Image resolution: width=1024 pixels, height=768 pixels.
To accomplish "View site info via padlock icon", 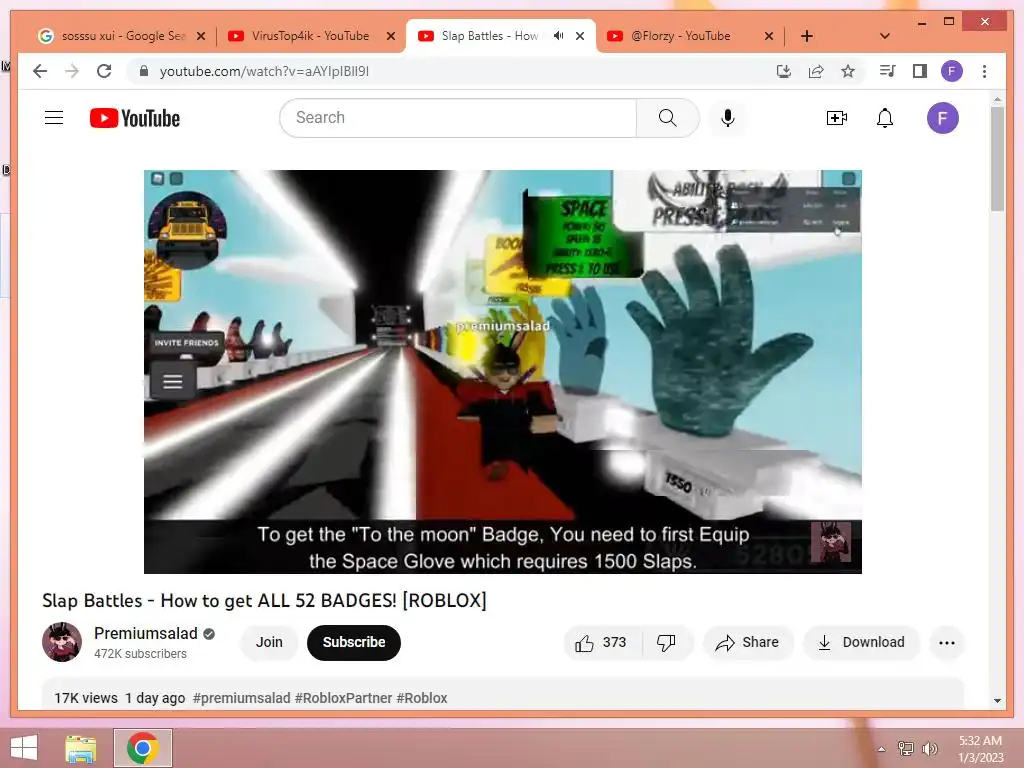I will [x=144, y=71].
